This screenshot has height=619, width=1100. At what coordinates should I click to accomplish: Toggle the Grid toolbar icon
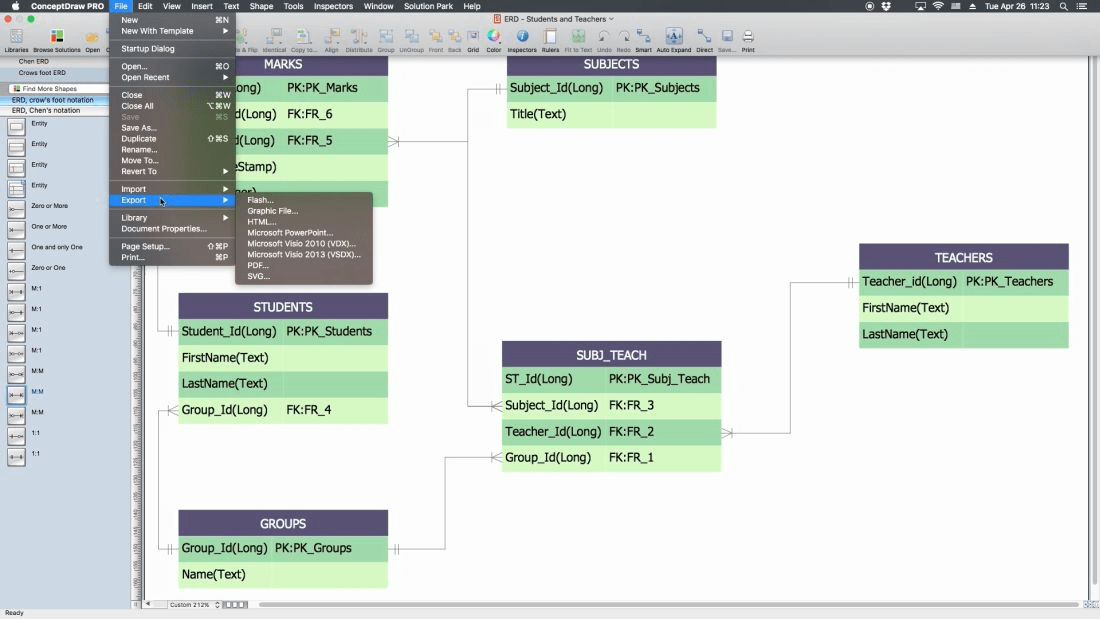click(473, 40)
